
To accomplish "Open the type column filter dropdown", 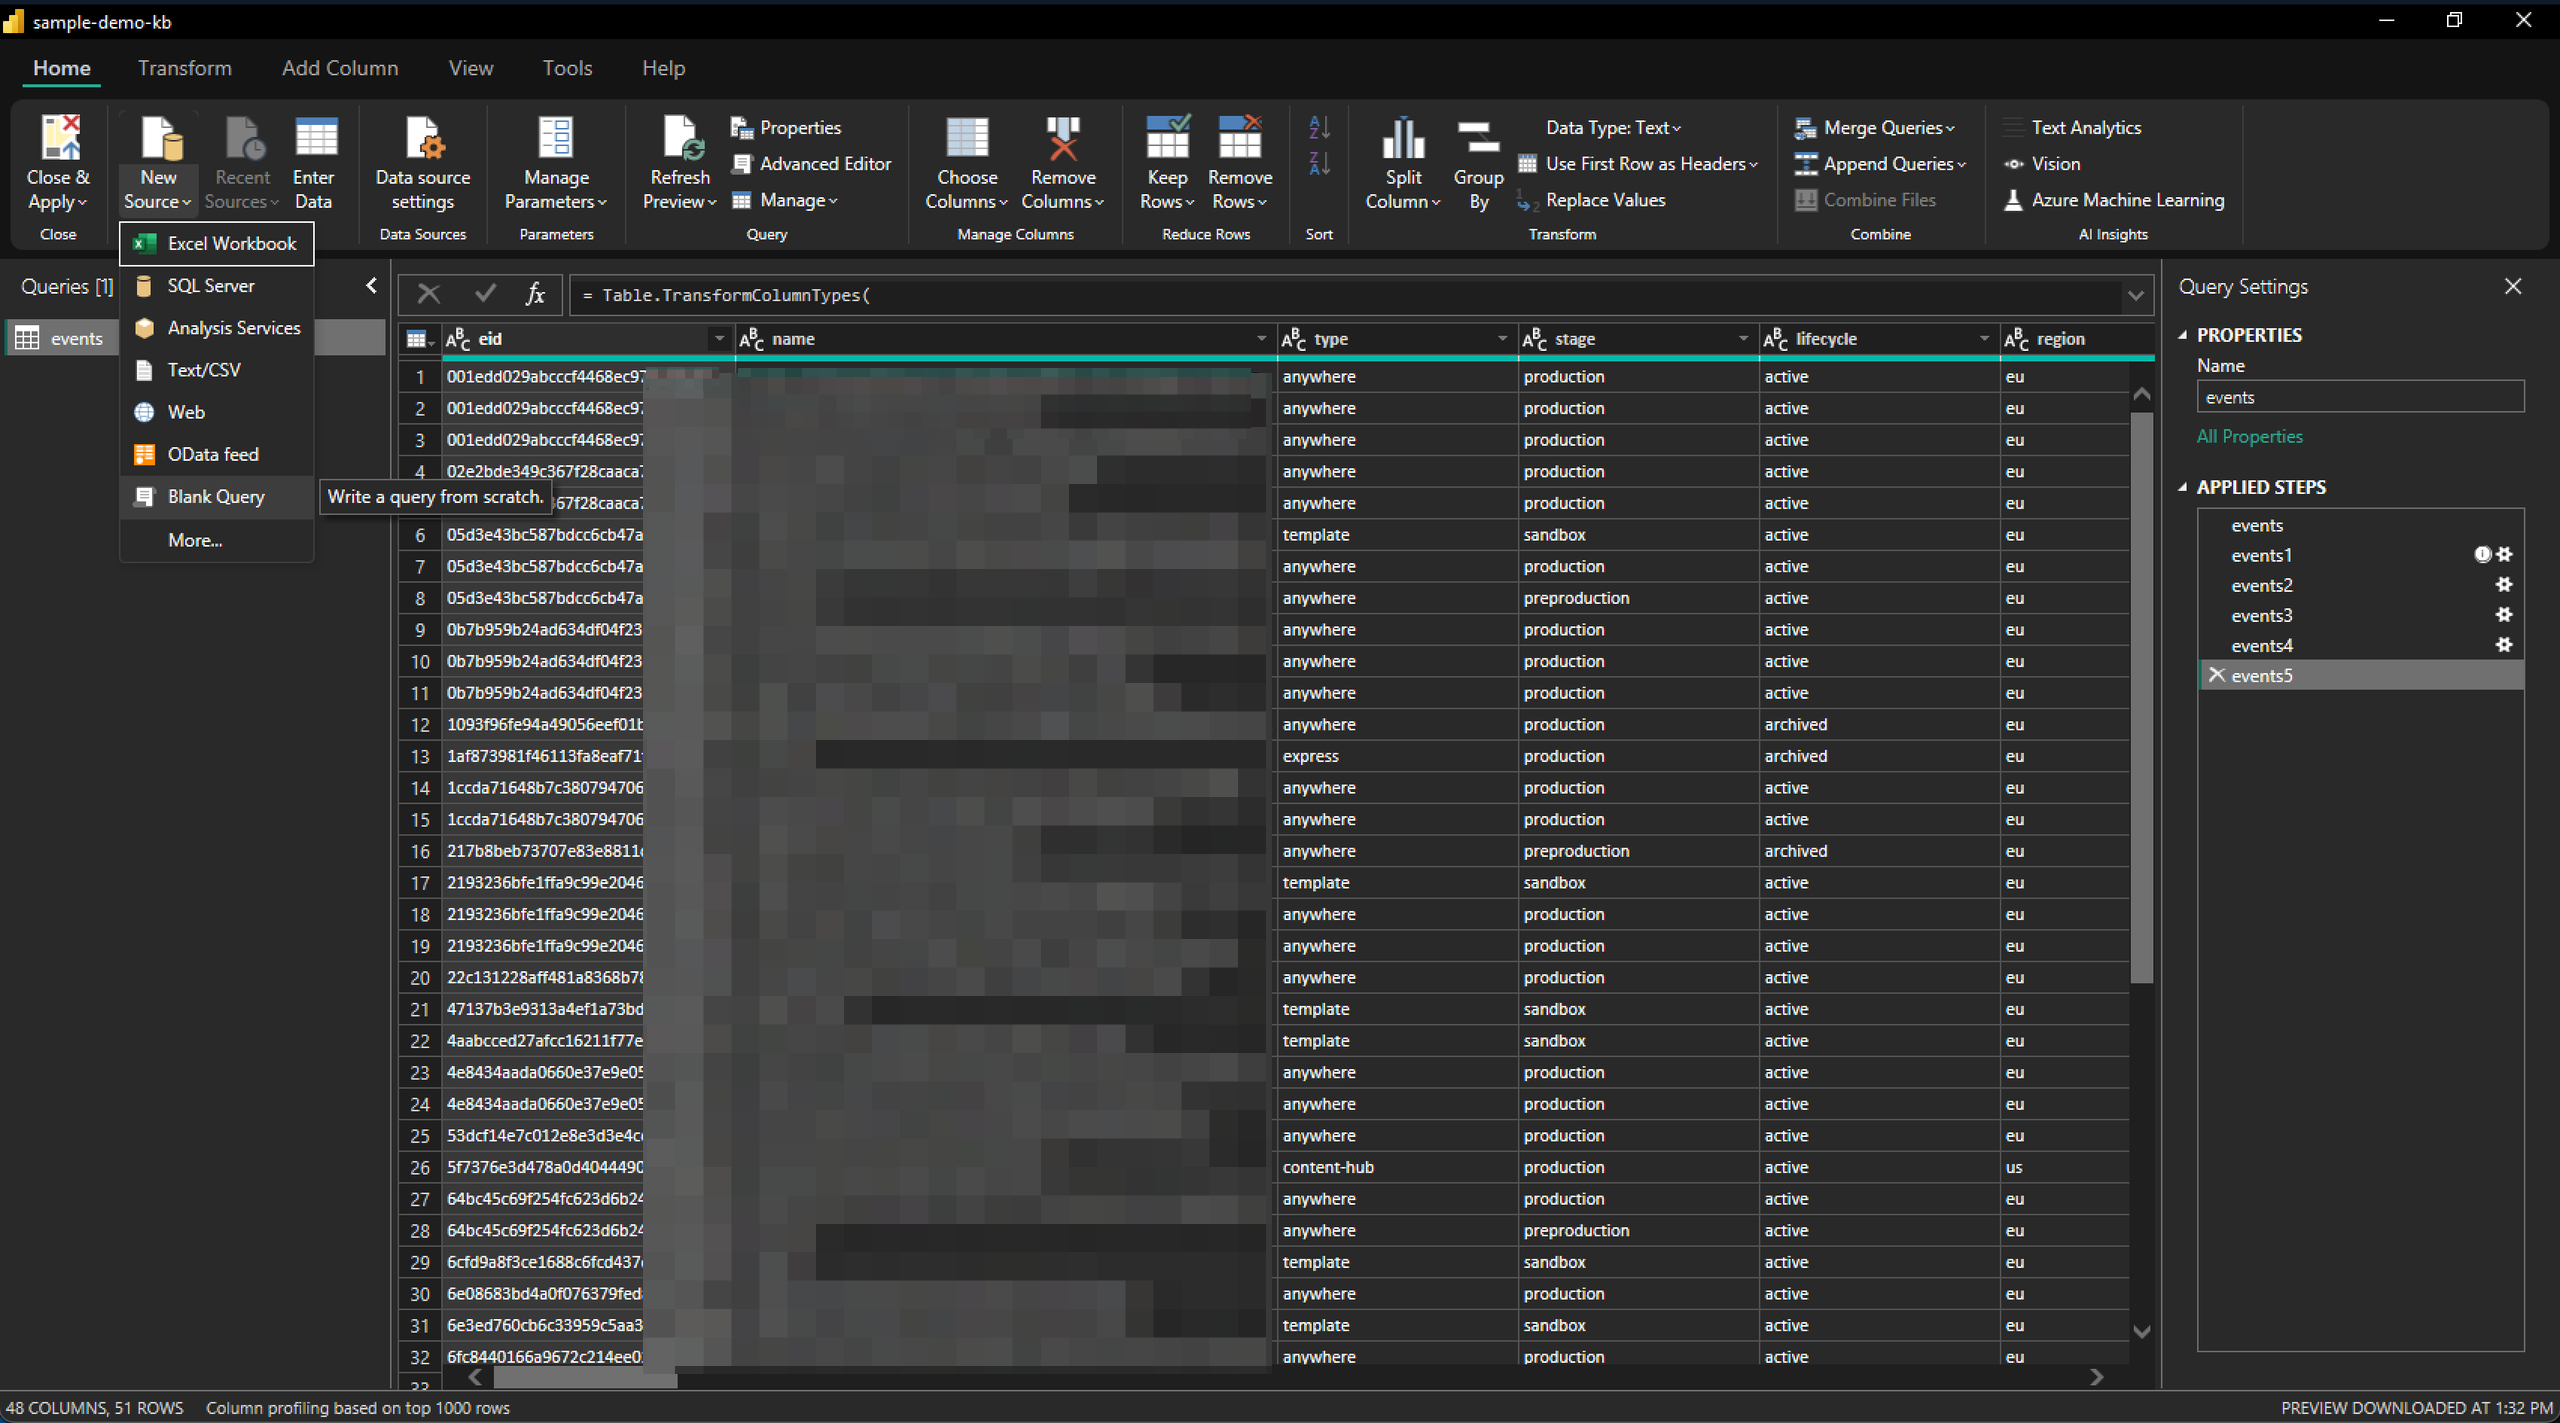I will [x=1501, y=339].
